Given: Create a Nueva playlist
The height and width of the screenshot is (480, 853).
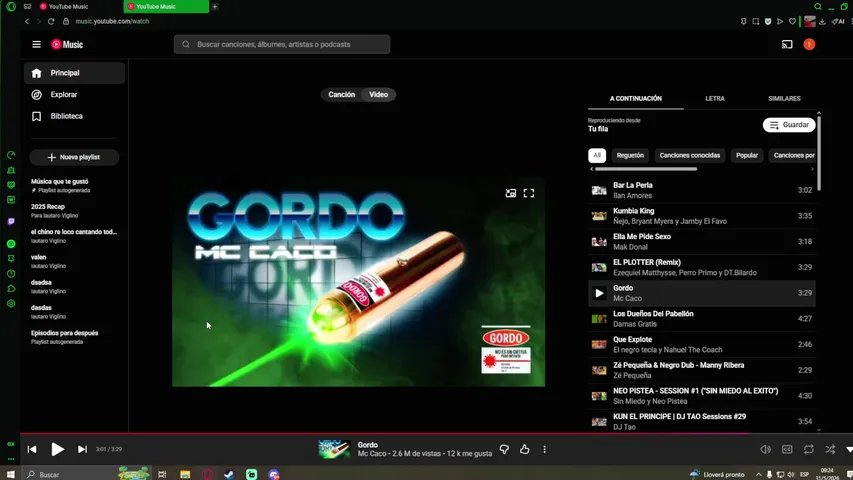Looking at the screenshot, I should 74,157.
